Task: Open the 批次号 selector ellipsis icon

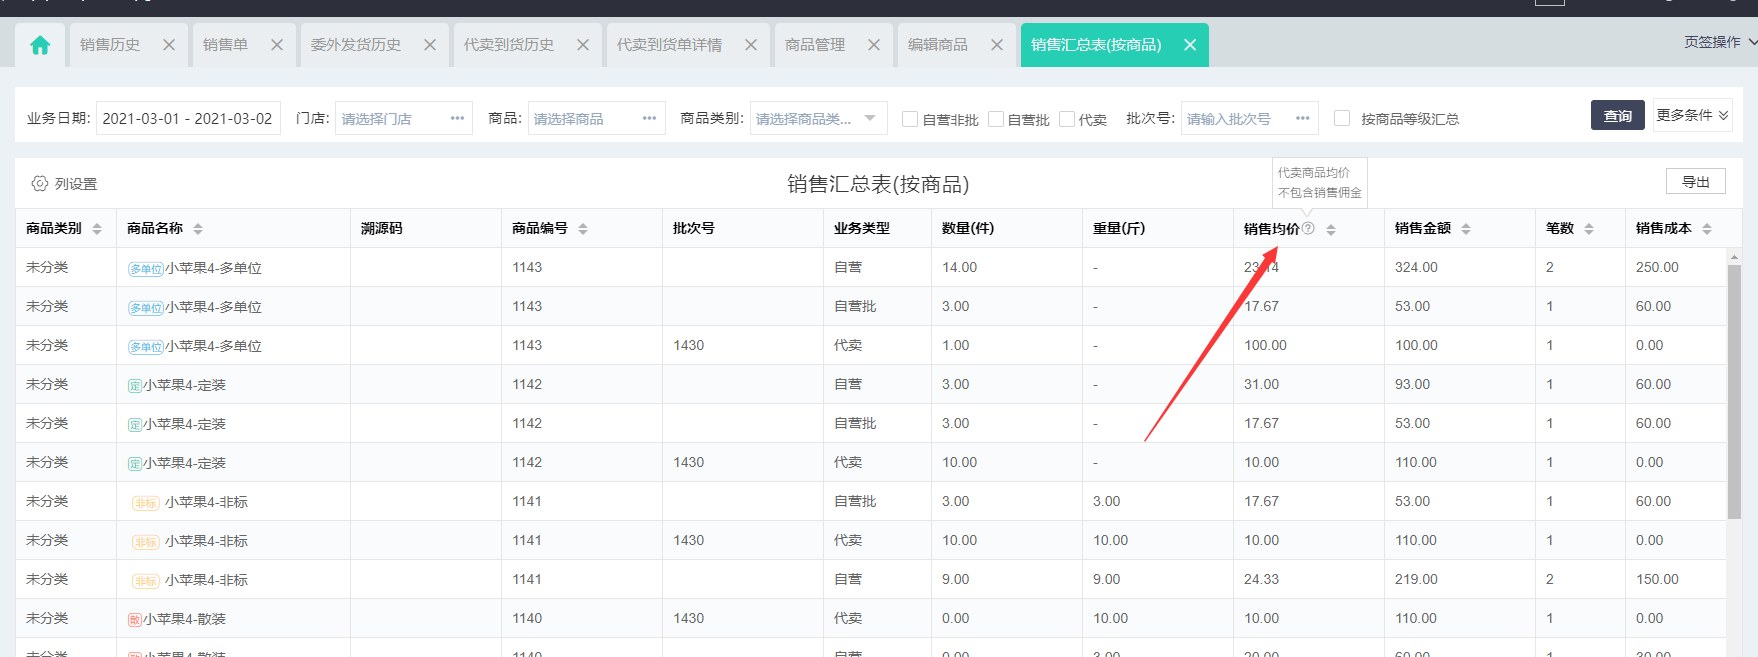Action: 1302,118
